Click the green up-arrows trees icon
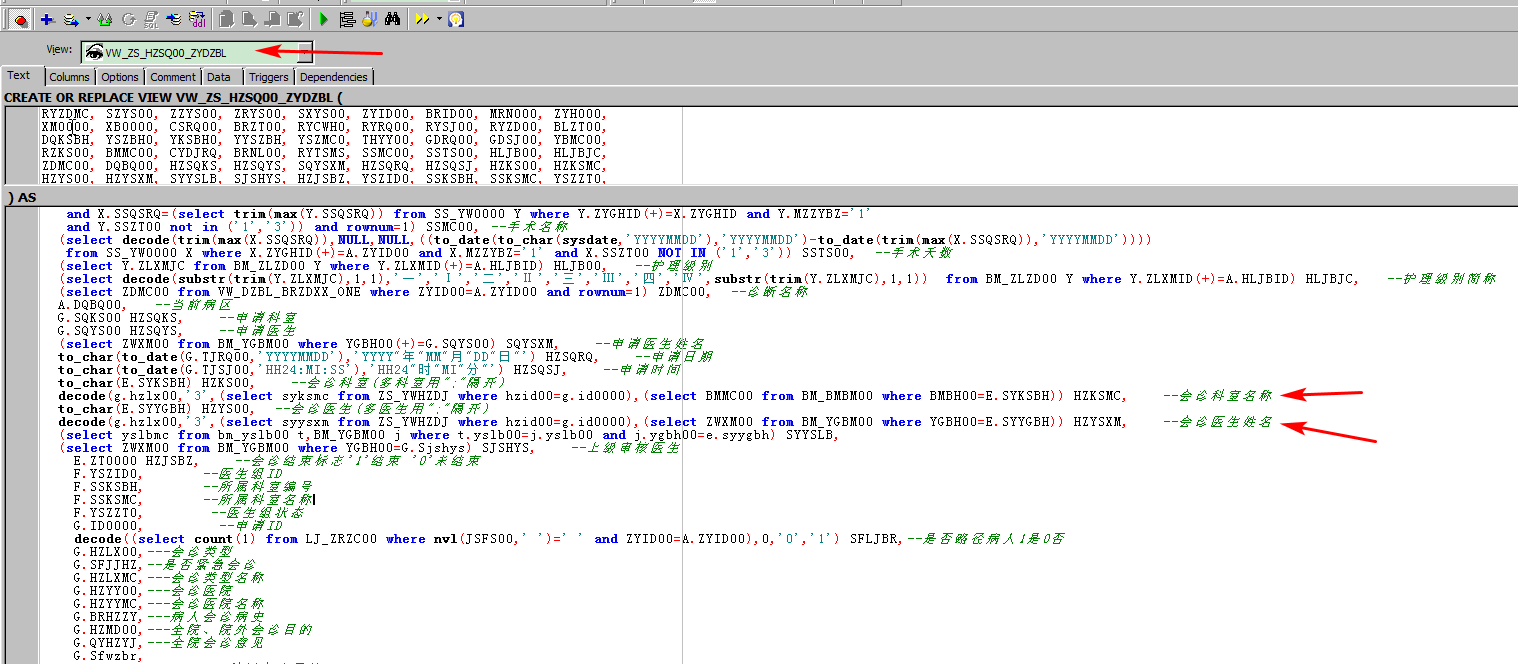 pos(104,19)
